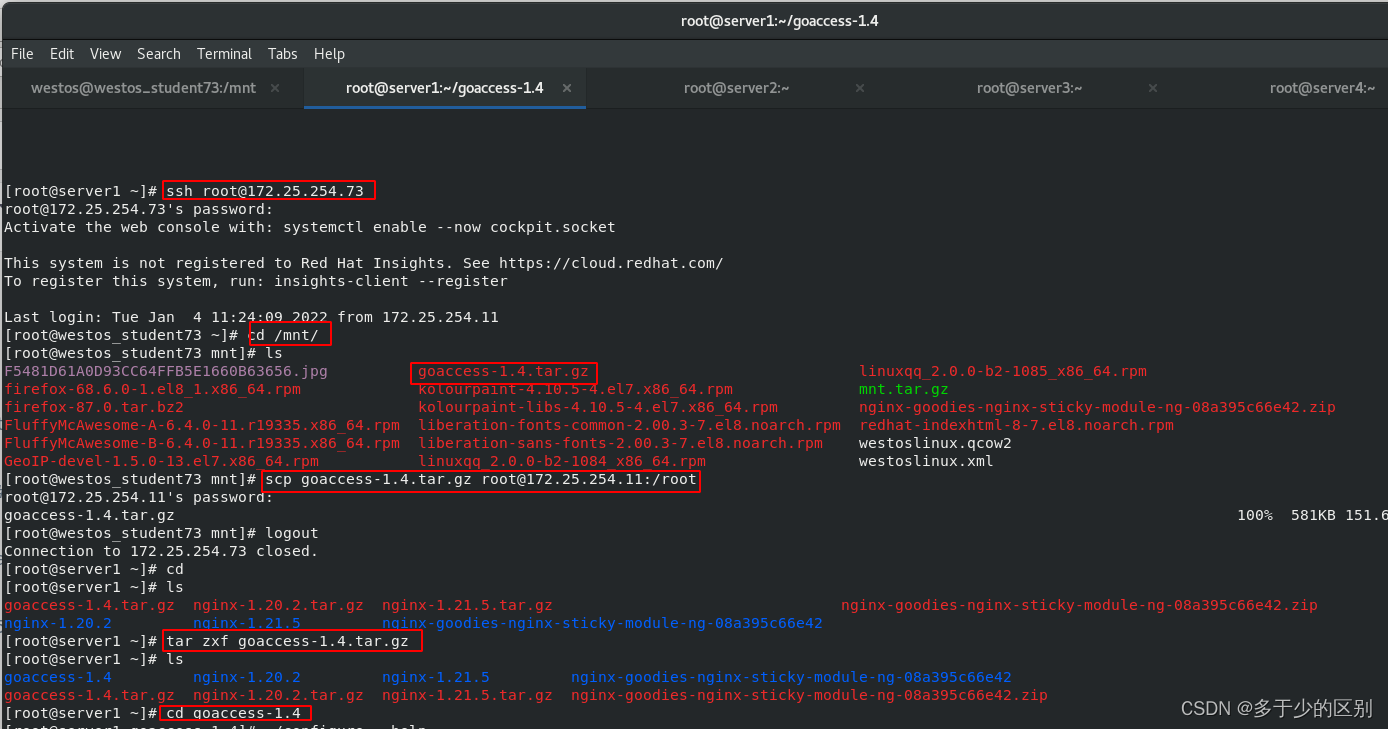Click the F5481D61A0D93CC64FFB5E1660B63656.jpg filename
1388x729 pixels.
(x=166, y=371)
